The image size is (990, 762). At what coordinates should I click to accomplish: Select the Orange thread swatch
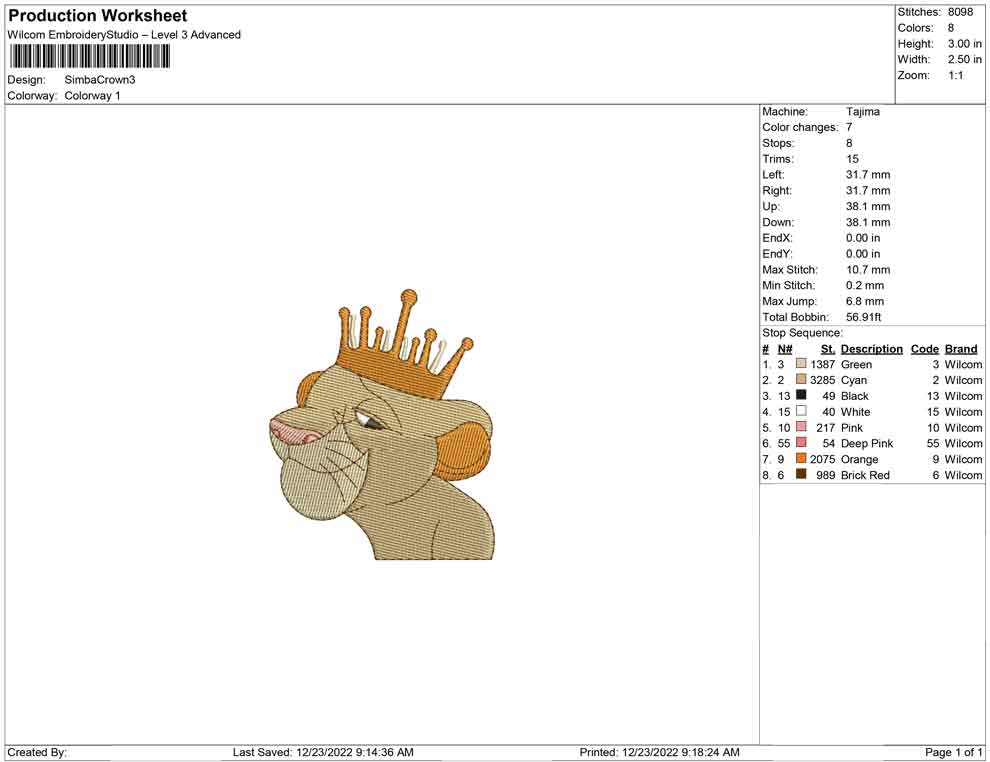[x=800, y=459]
